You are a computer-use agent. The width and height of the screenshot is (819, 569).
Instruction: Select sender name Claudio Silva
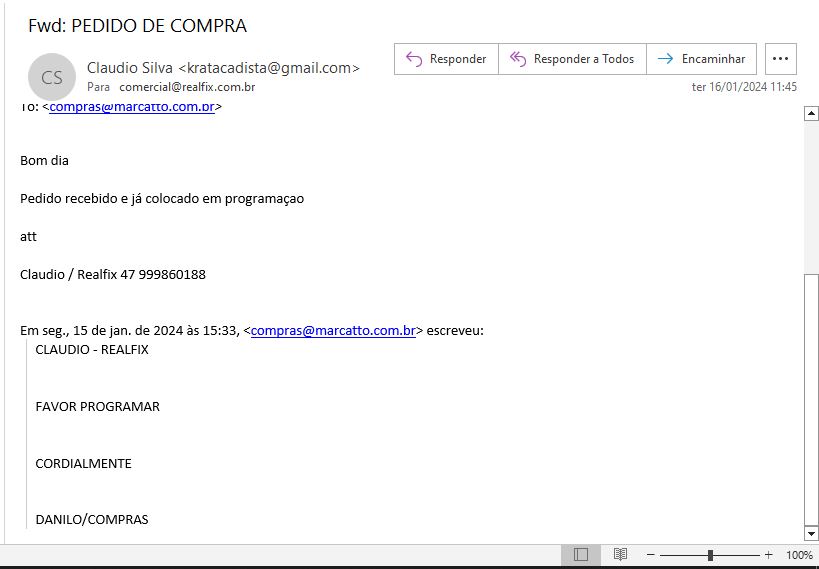(130, 68)
